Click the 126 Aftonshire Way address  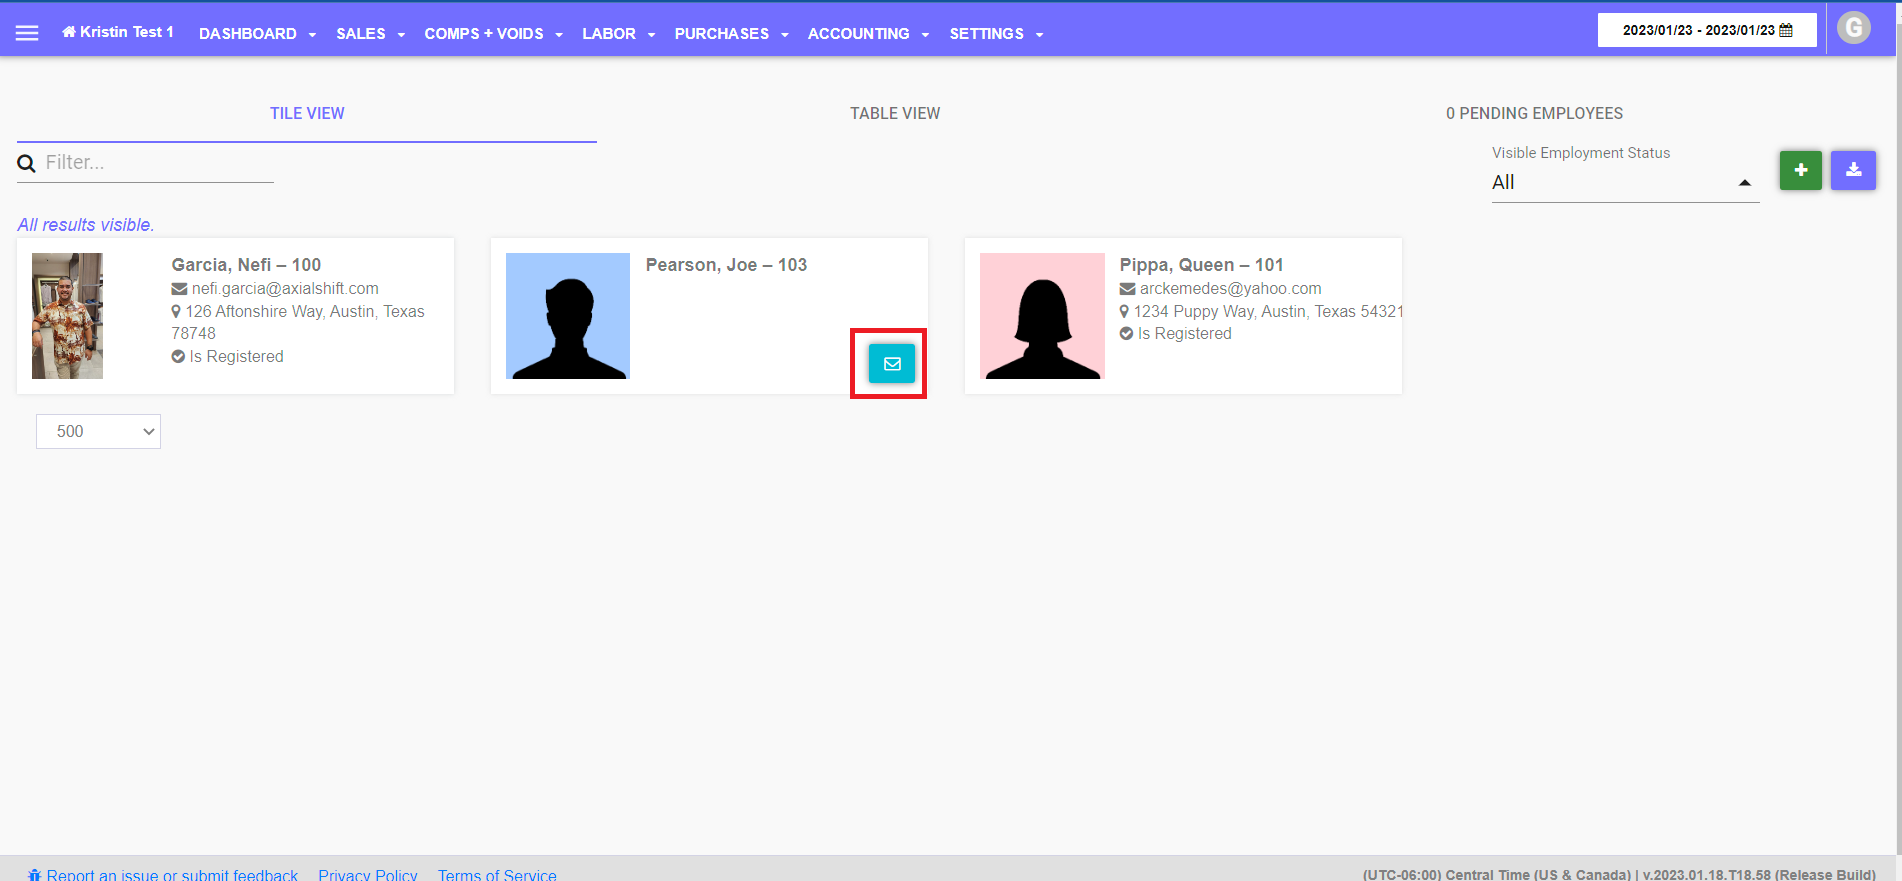pyautogui.click(x=298, y=322)
